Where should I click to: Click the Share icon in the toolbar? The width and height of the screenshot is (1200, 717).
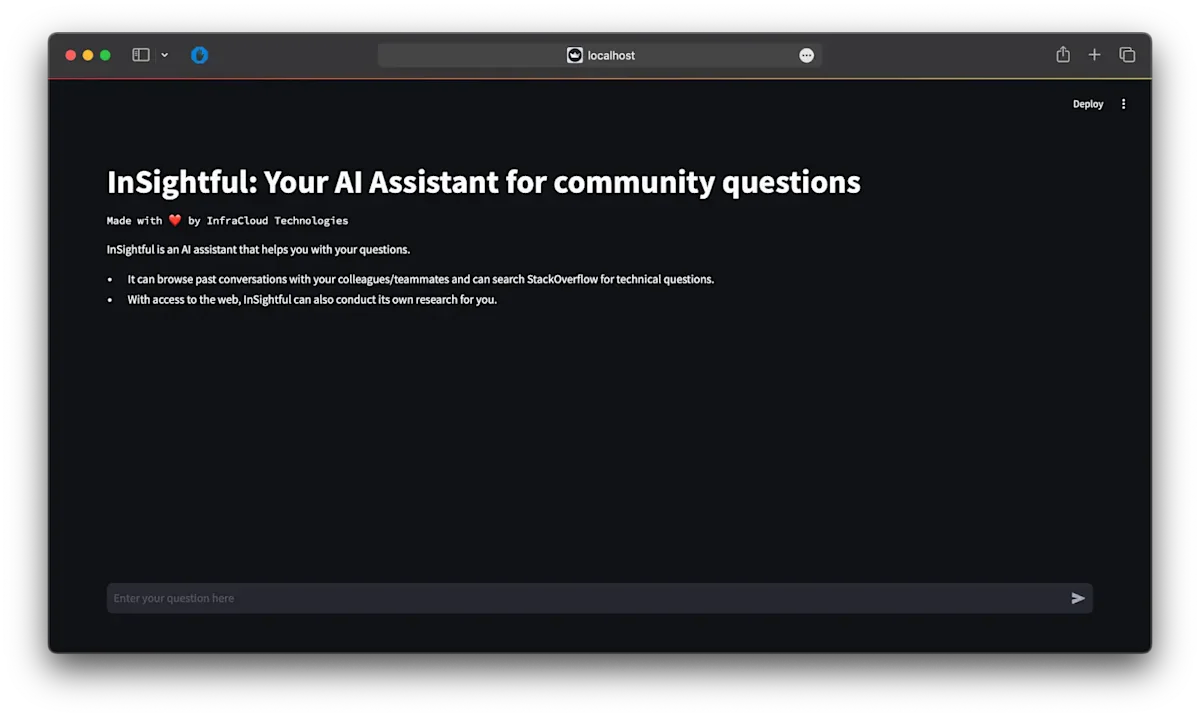[x=1063, y=55]
